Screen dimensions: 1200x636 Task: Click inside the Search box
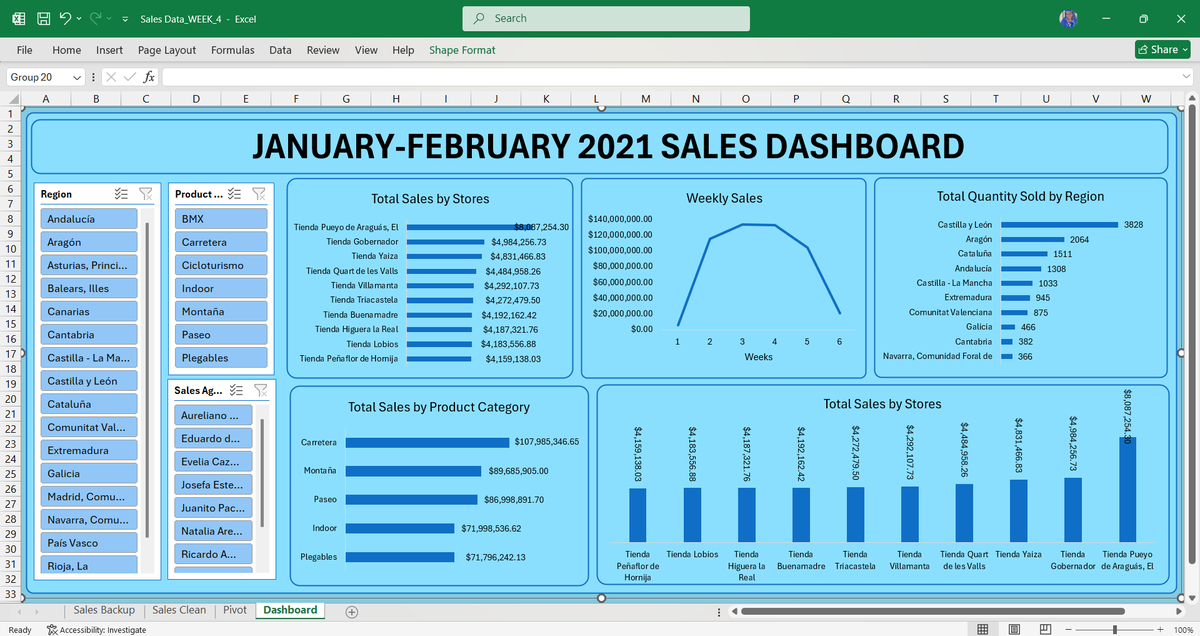pos(606,18)
